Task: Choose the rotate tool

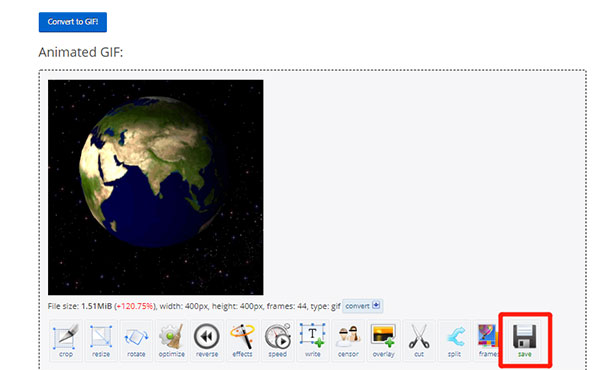Action: [x=136, y=340]
